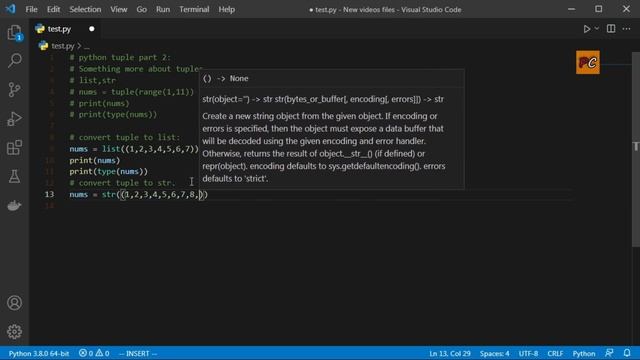Click '# python tuple part 2:' comment
This screenshot has width=640, height=360.
(120, 58)
